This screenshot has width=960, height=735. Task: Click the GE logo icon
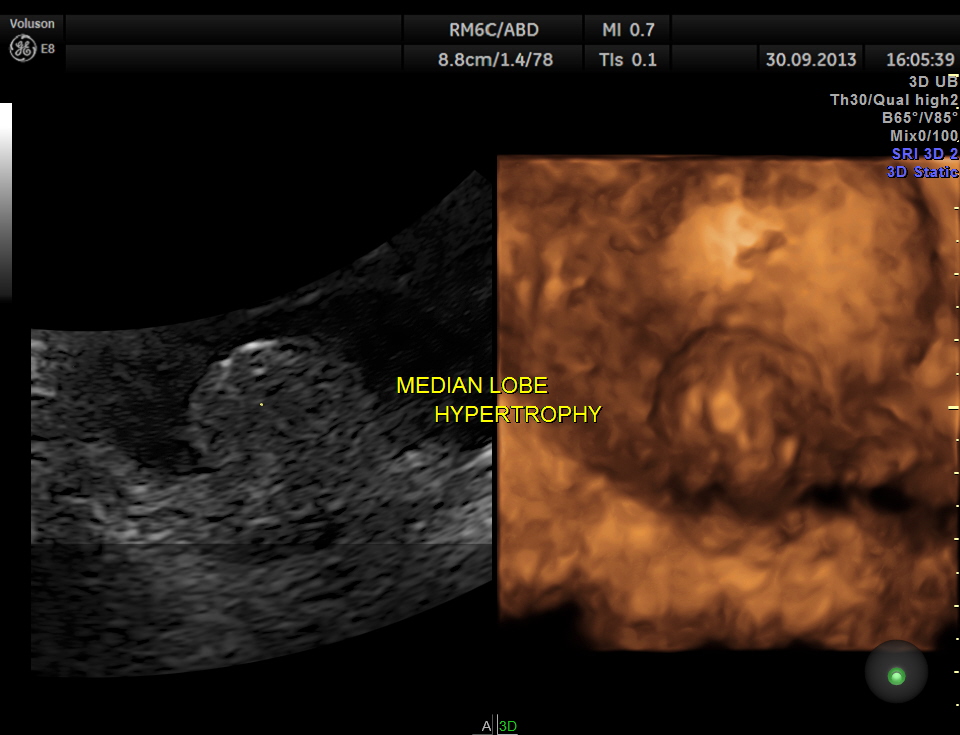tap(22, 47)
